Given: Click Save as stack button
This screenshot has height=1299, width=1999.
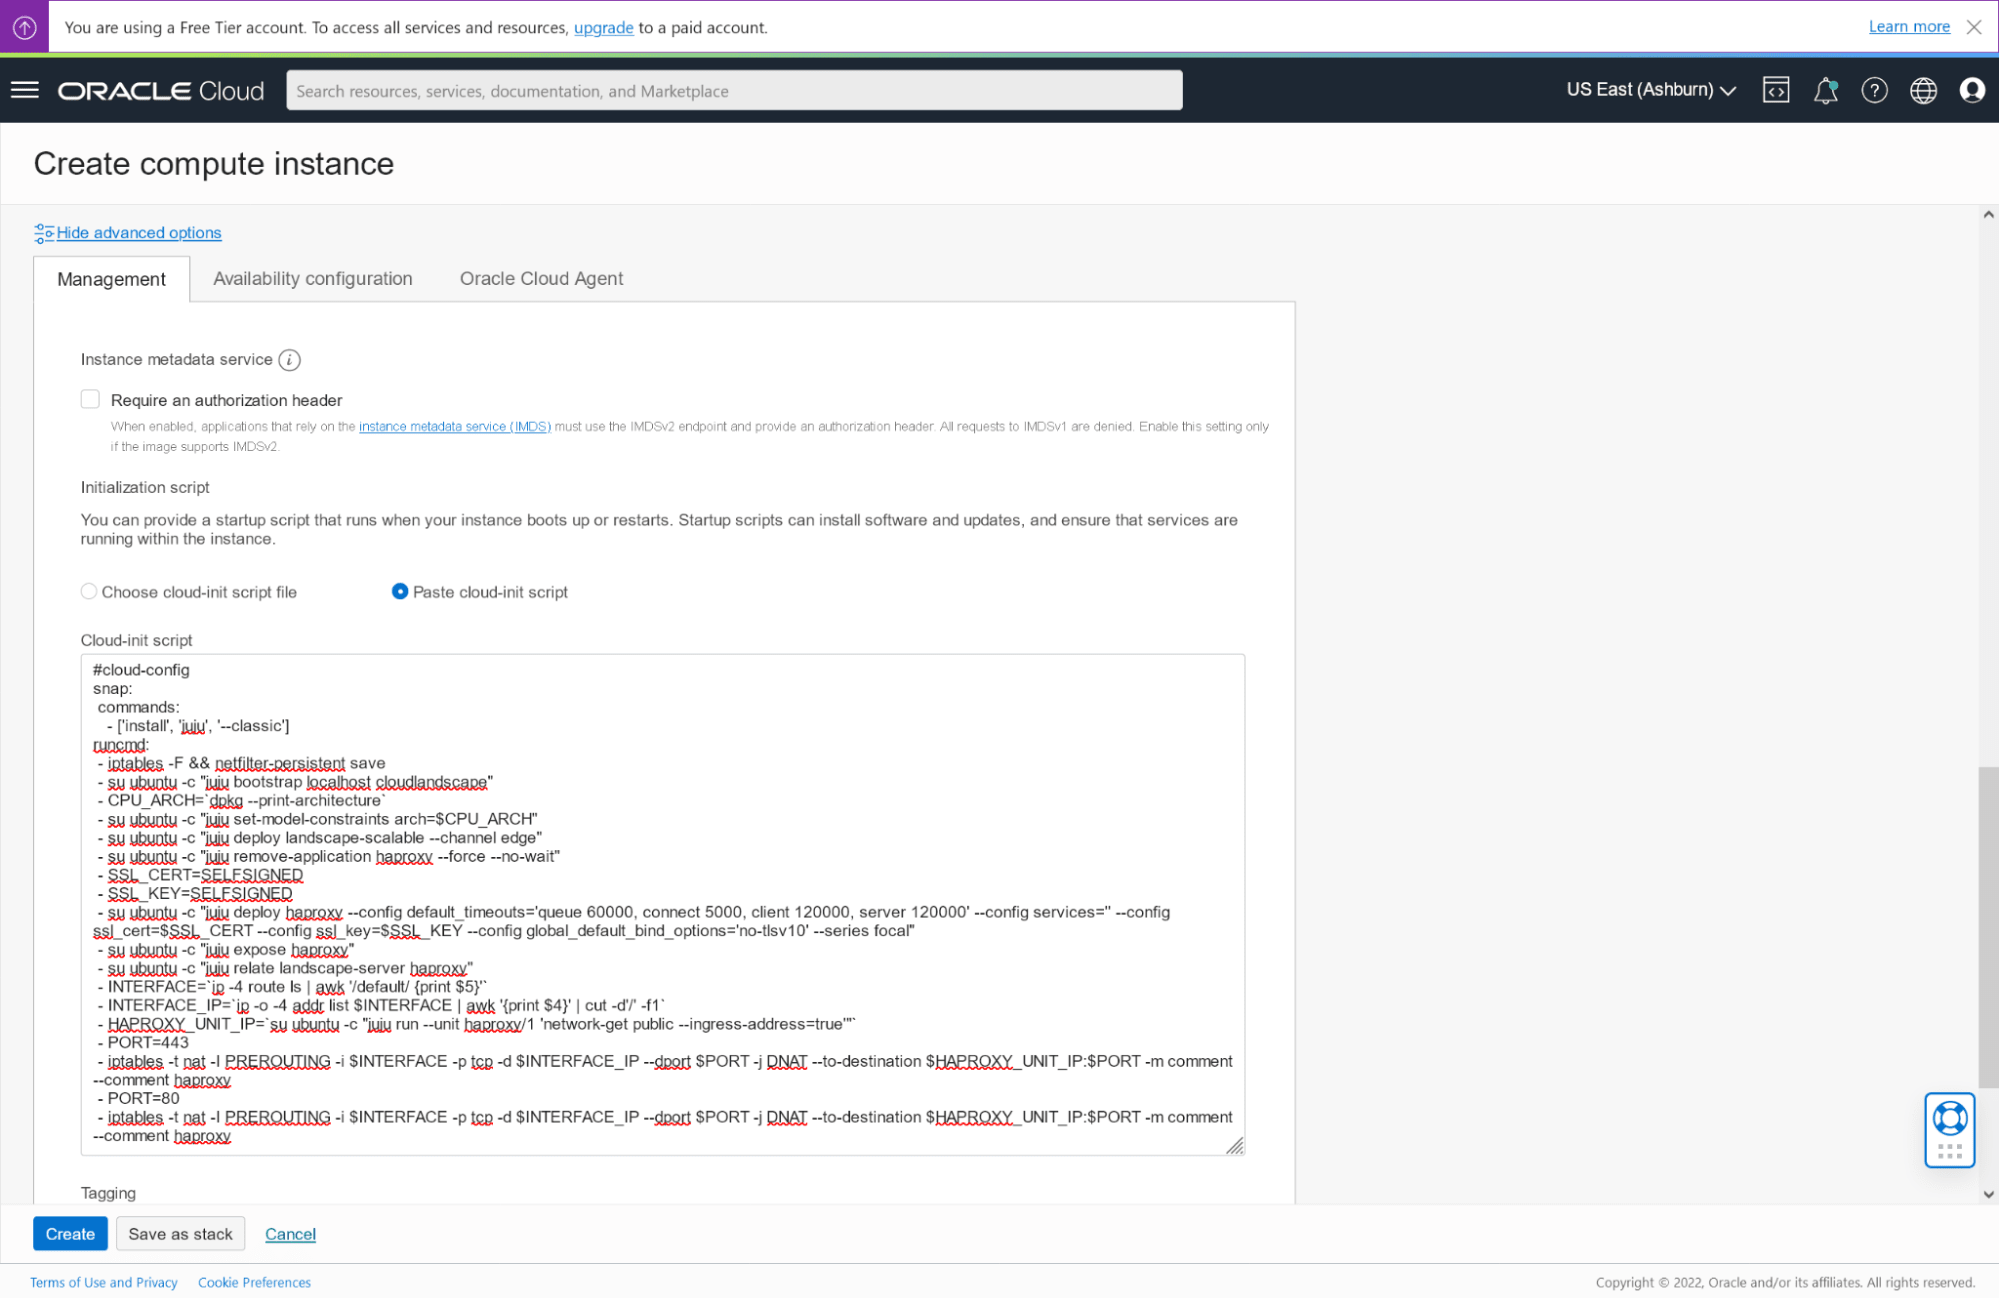Looking at the screenshot, I should click(x=180, y=1234).
